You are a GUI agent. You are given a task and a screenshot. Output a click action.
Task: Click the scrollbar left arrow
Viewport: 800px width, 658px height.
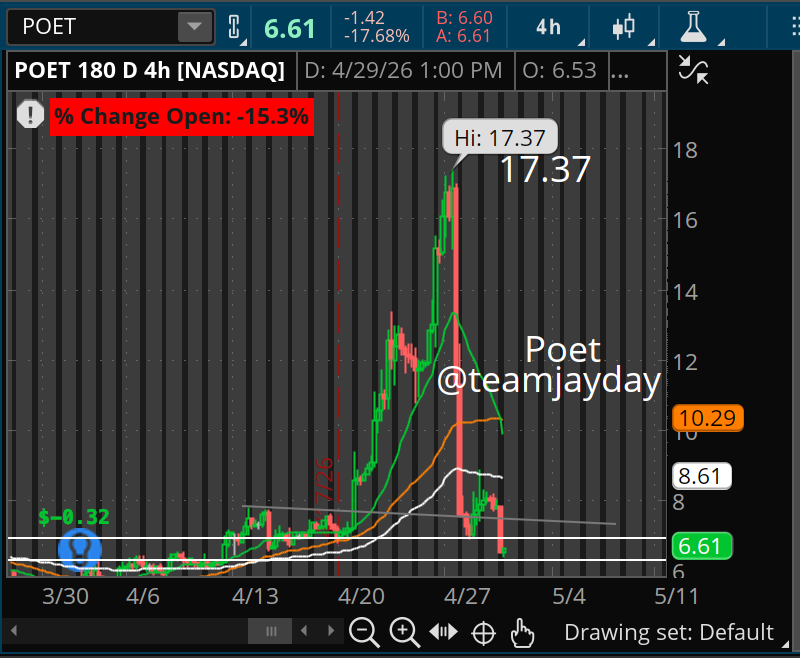click(x=14, y=631)
